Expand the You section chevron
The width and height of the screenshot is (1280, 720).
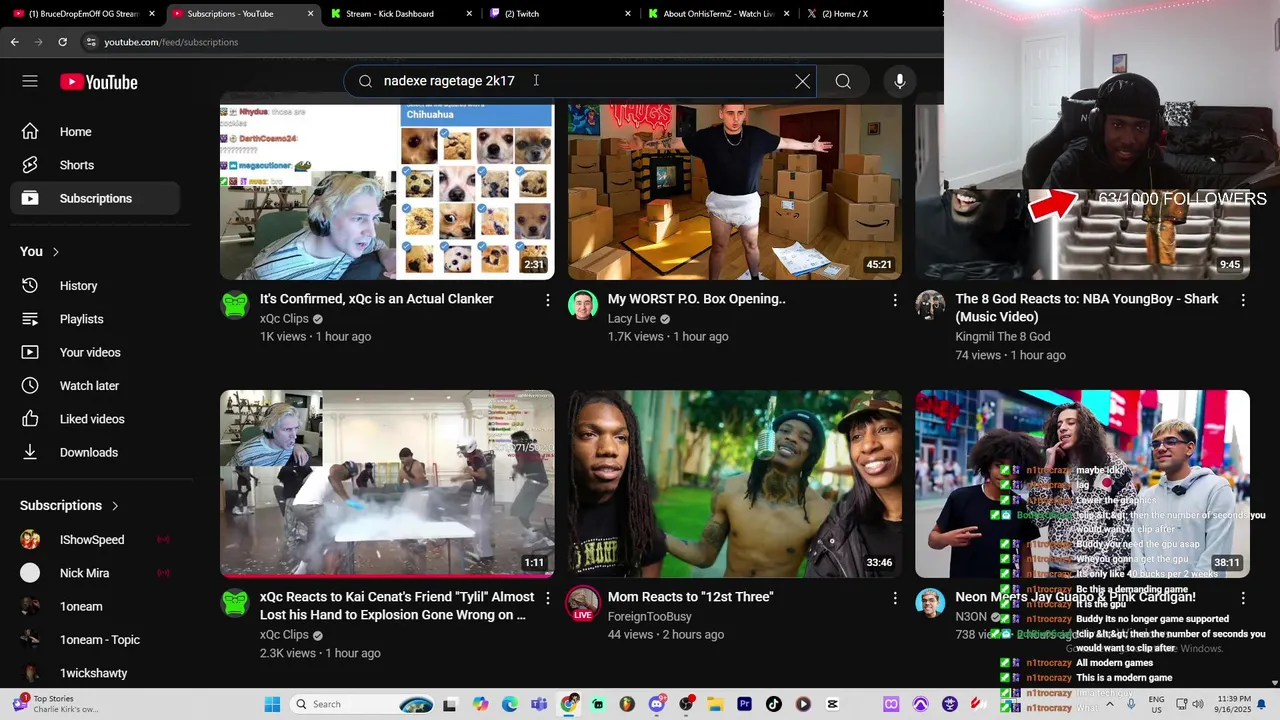coord(56,252)
